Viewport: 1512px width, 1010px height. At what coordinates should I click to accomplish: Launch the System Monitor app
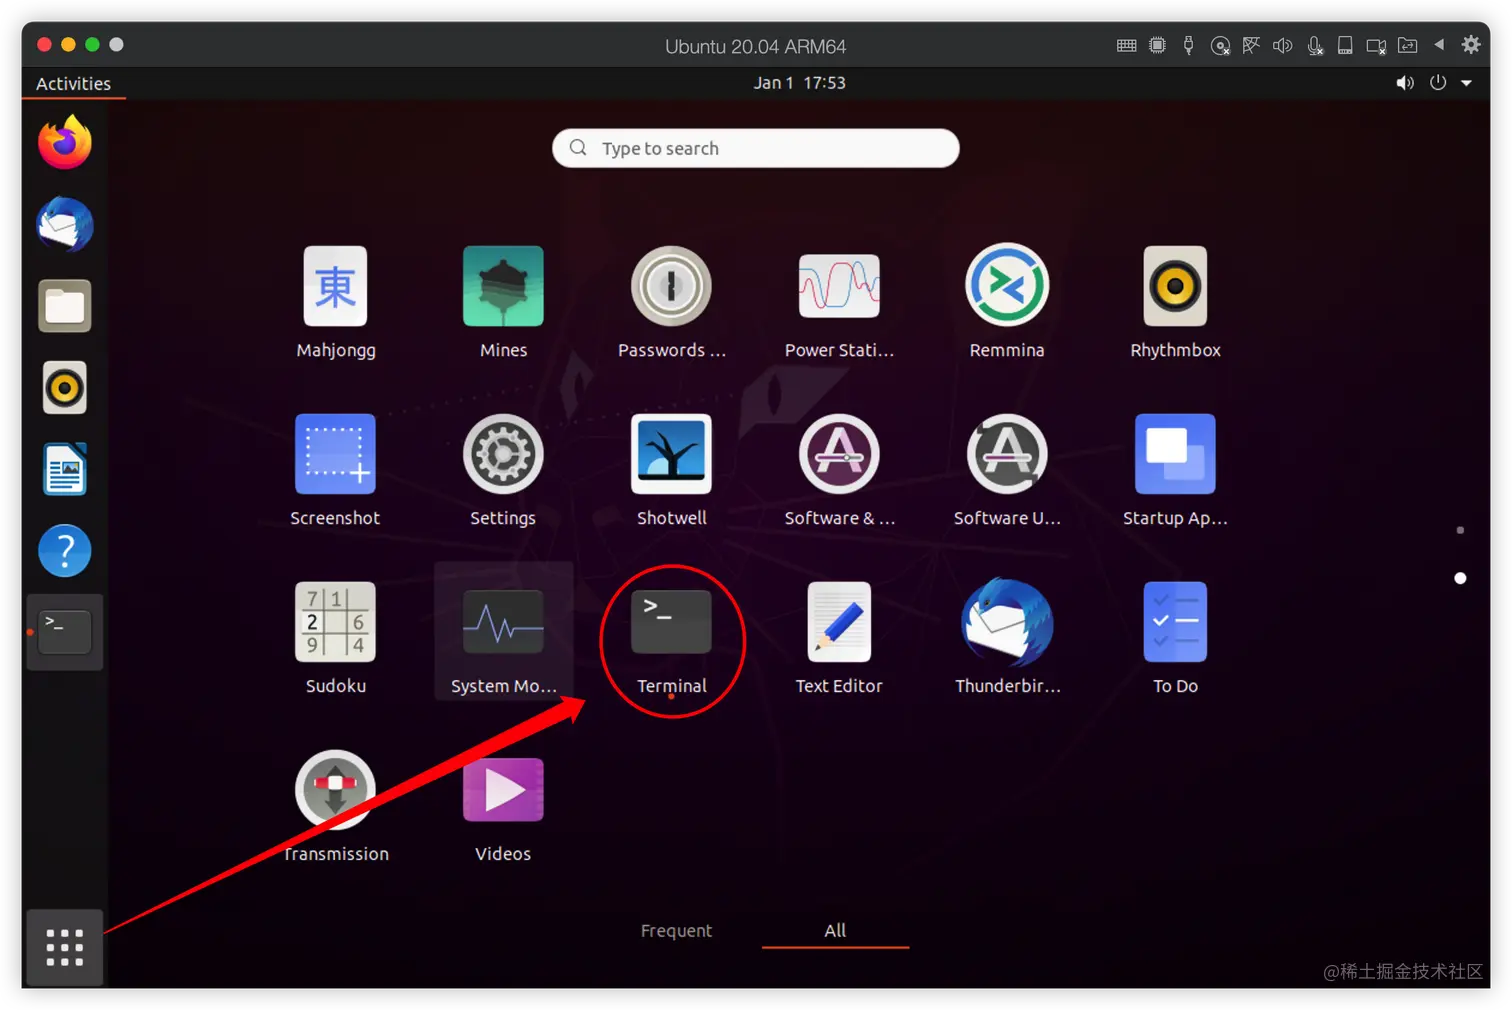(x=503, y=621)
